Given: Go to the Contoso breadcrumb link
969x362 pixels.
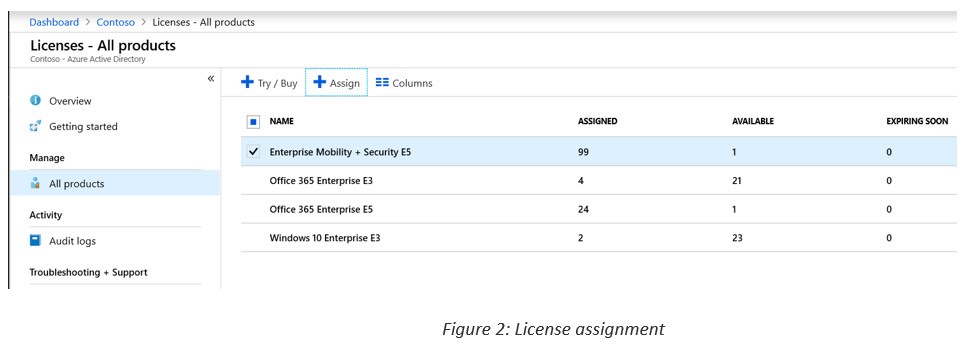Looking at the screenshot, I should [116, 22].
